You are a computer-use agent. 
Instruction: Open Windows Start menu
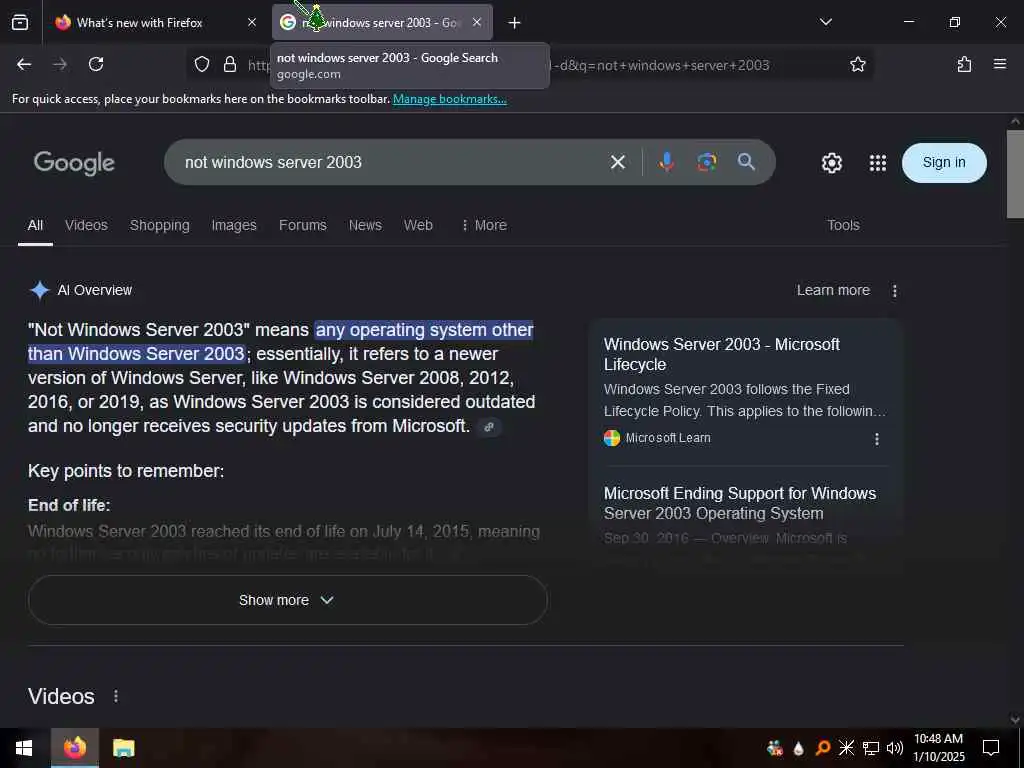pos(24,748)
